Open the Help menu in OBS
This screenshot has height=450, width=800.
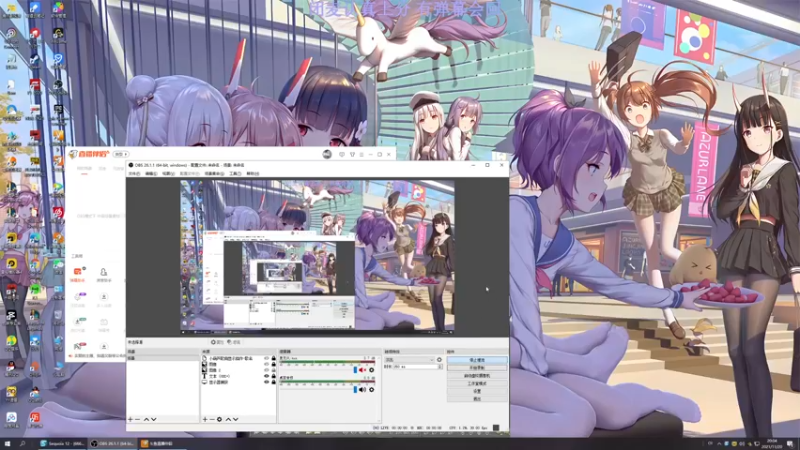(253, 173)
